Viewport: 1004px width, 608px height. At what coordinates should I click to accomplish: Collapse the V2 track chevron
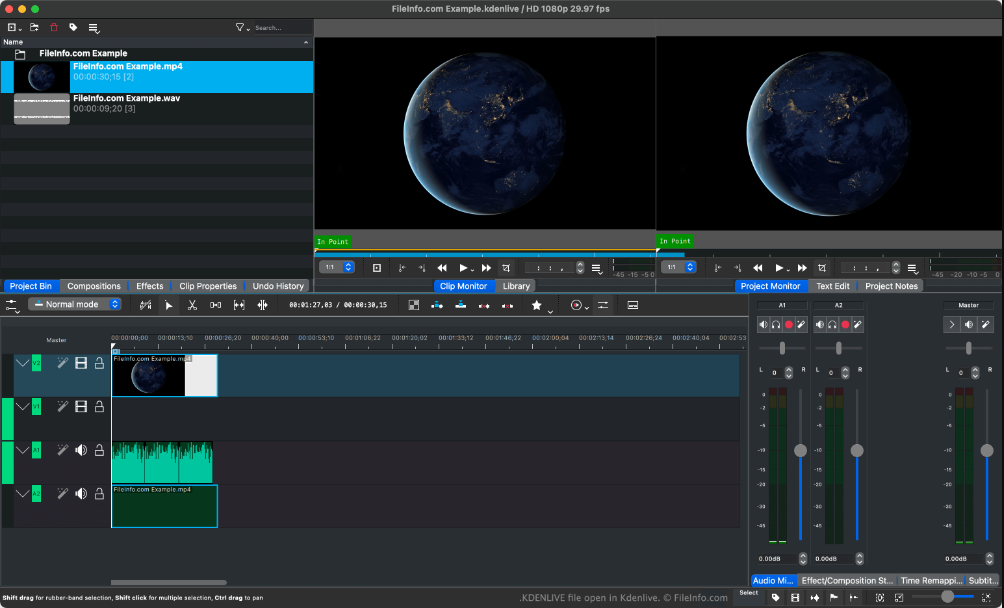coord(23,363)
